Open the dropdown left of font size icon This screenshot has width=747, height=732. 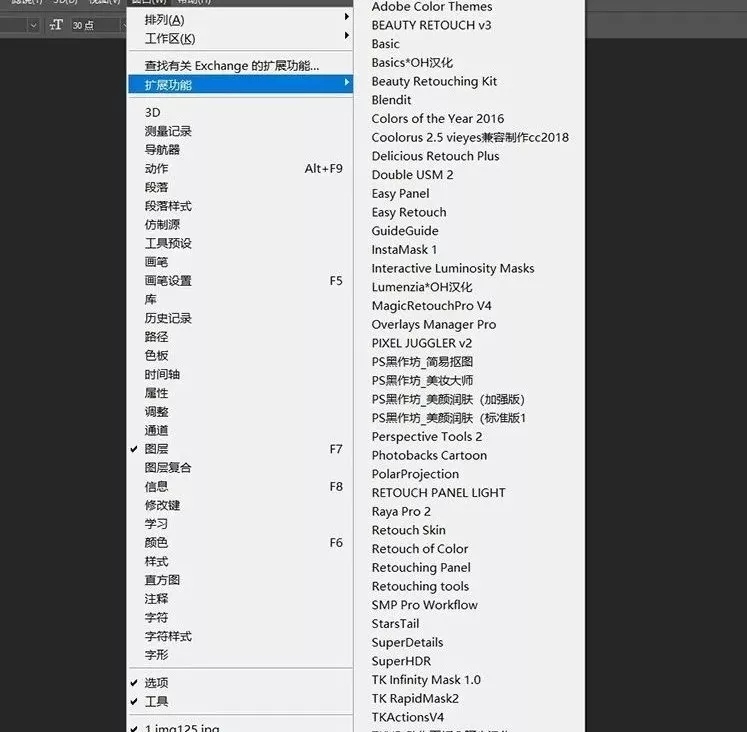pos(33,25)
